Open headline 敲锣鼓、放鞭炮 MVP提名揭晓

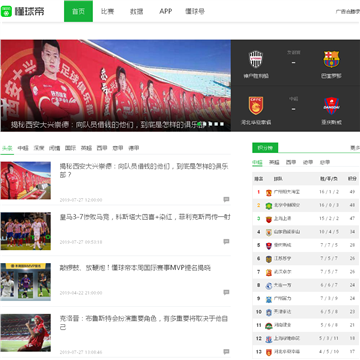click(135, 268)
